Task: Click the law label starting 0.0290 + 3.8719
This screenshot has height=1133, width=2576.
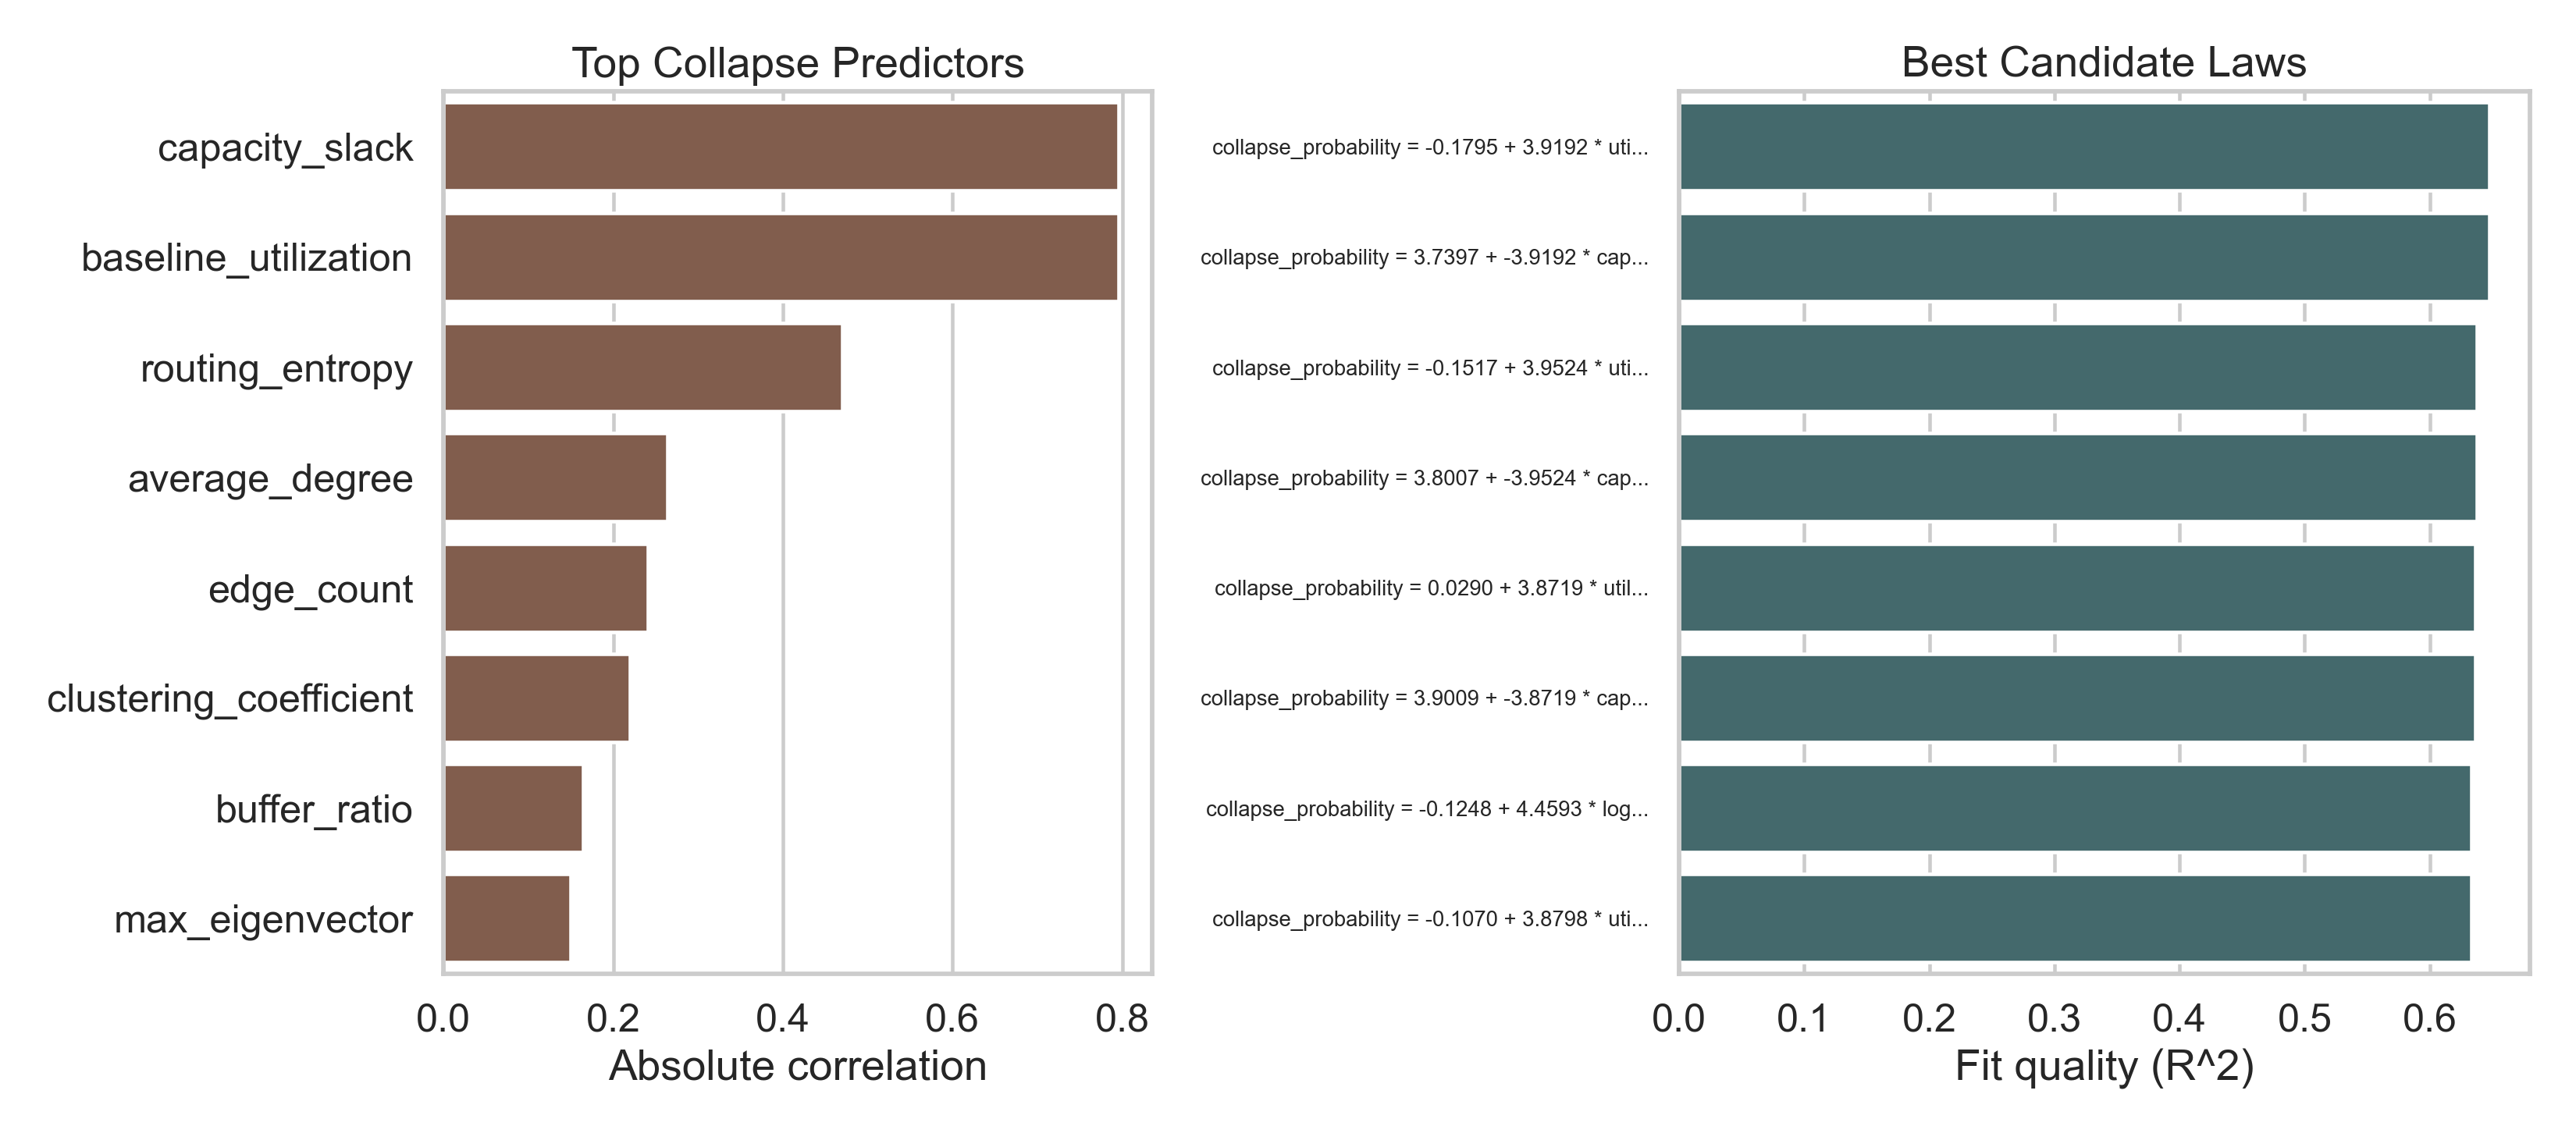Action: [1430, 588]
